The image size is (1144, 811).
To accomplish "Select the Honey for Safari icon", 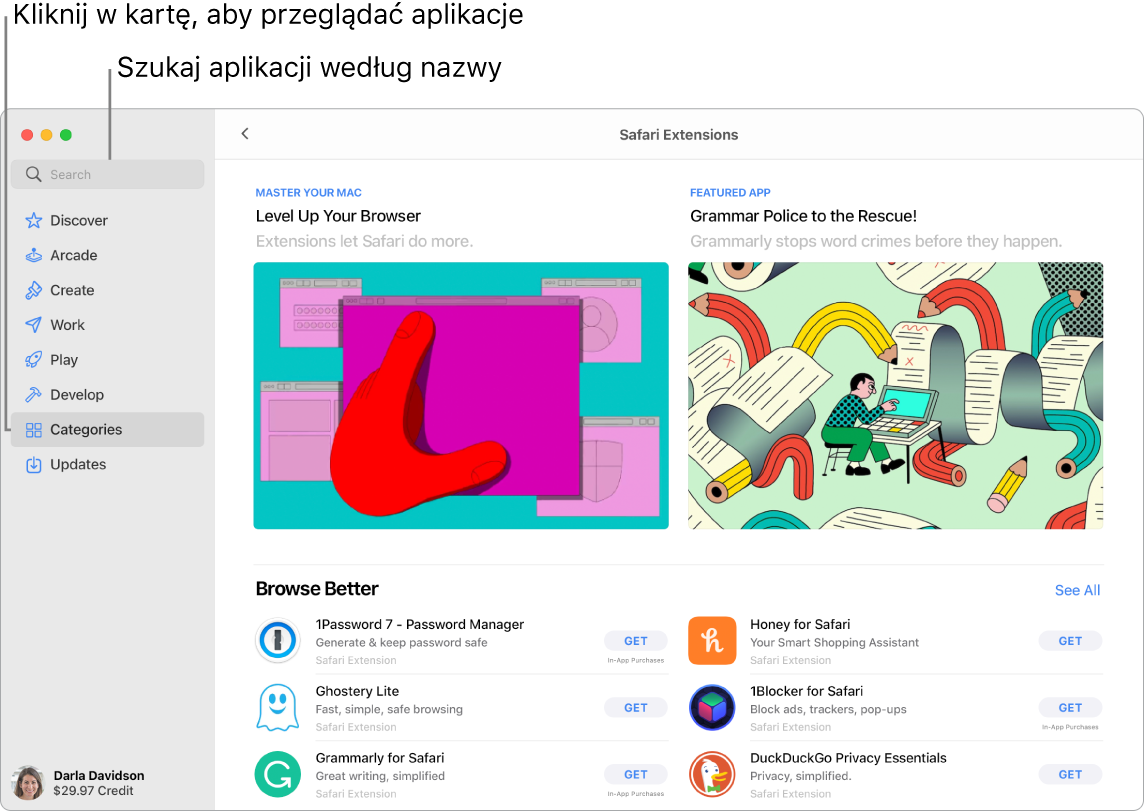I will [x=712, y=641].
